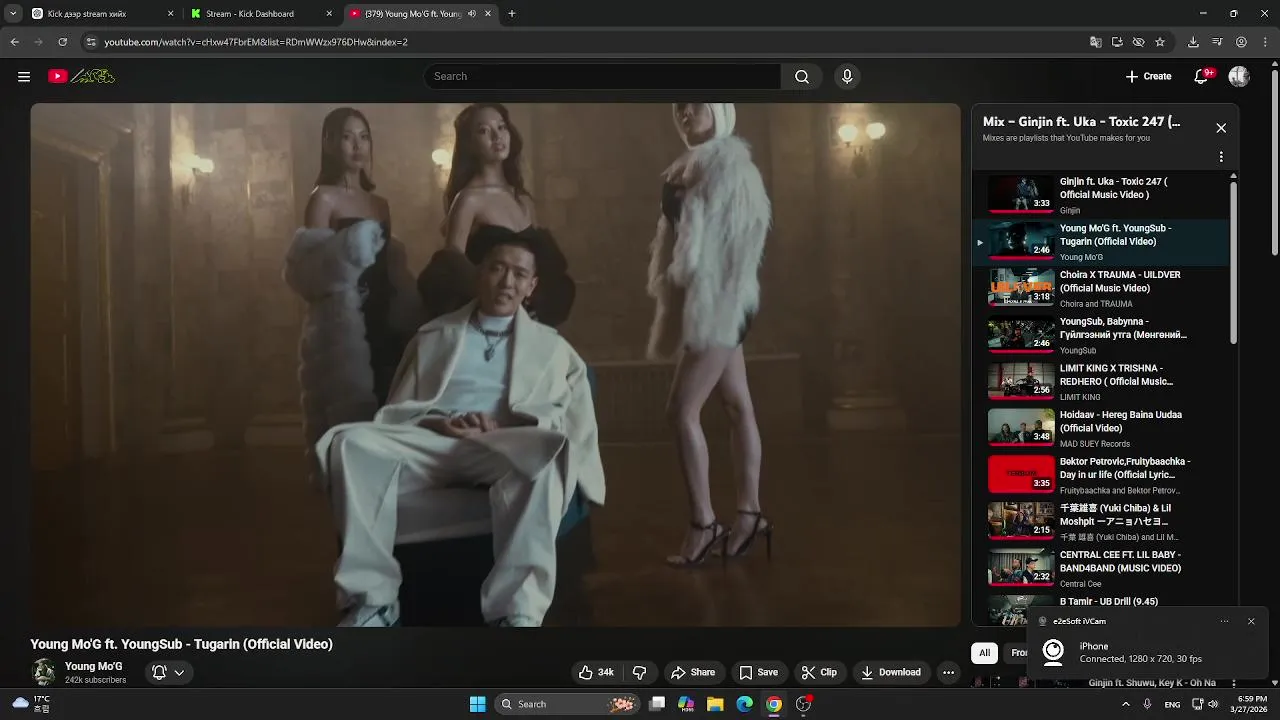This screenshot has height=720, width=1280.
Task: Play Bektor Petrovic Day in ur life
Action: pos(1100,475)
